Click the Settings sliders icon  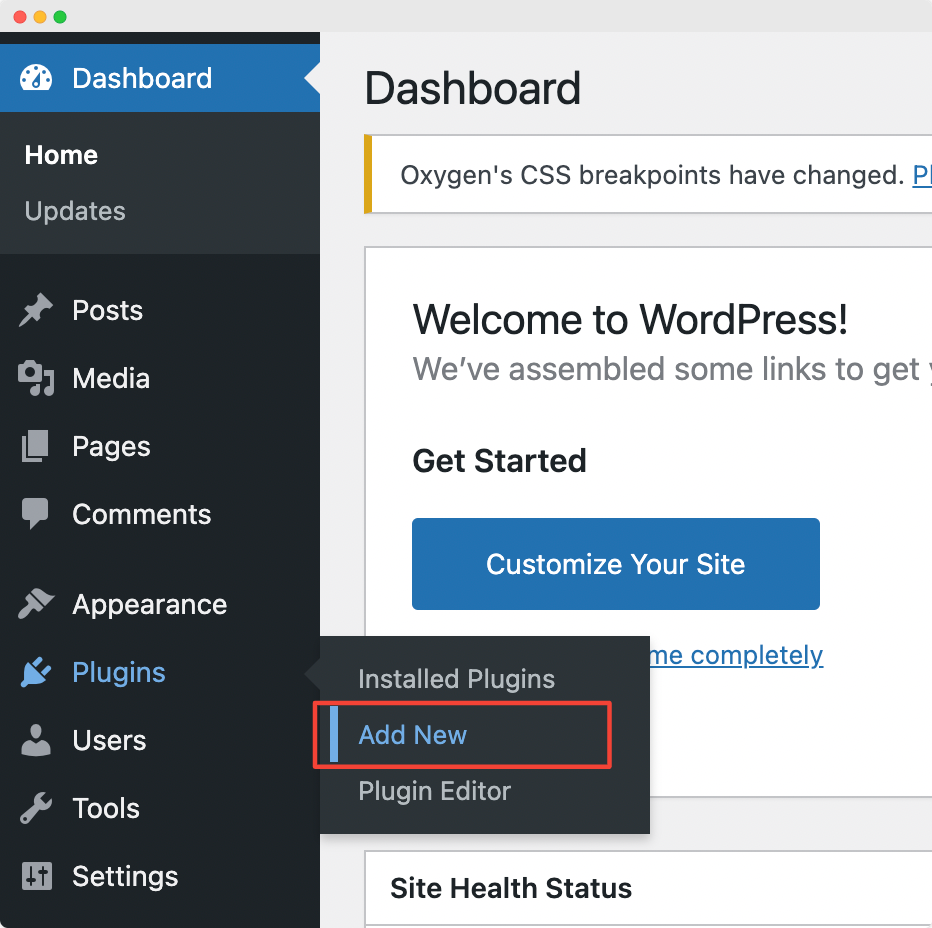tap(37, 876)
